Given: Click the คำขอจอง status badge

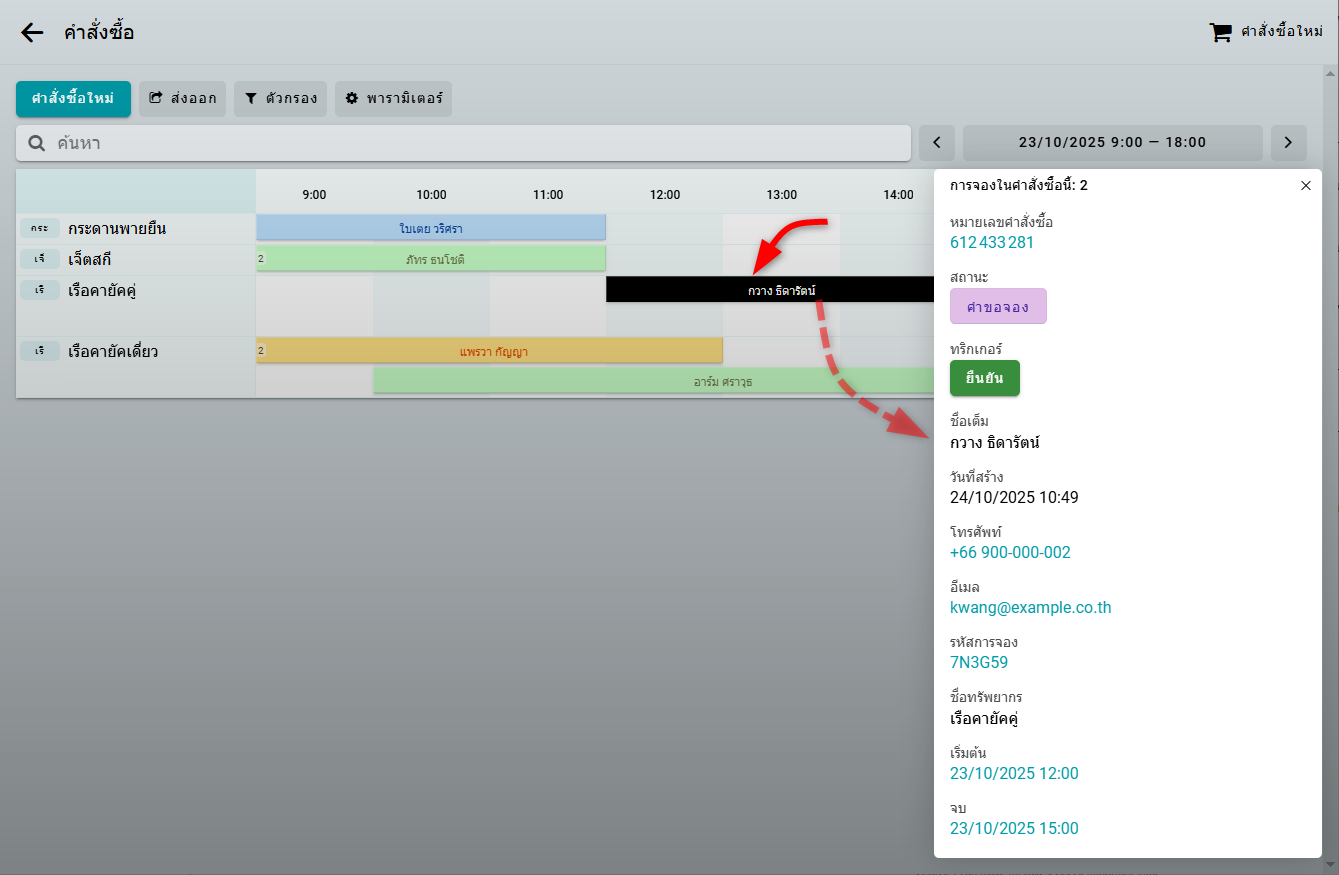Looking at the screenshot, I should point(997,306).
